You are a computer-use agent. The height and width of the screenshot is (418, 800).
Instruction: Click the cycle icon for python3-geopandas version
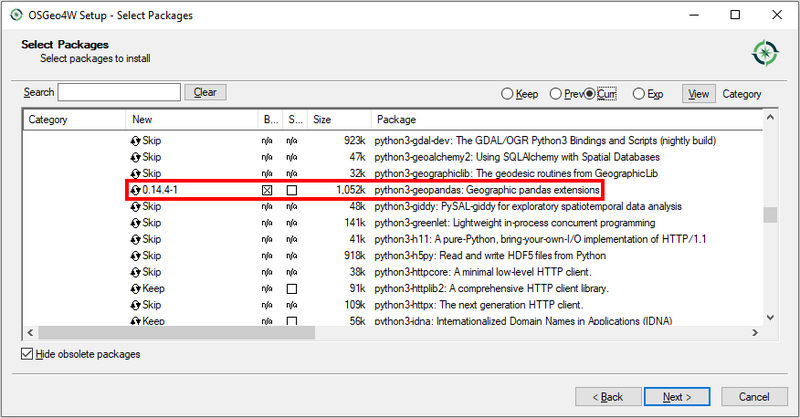pos(136,190)
